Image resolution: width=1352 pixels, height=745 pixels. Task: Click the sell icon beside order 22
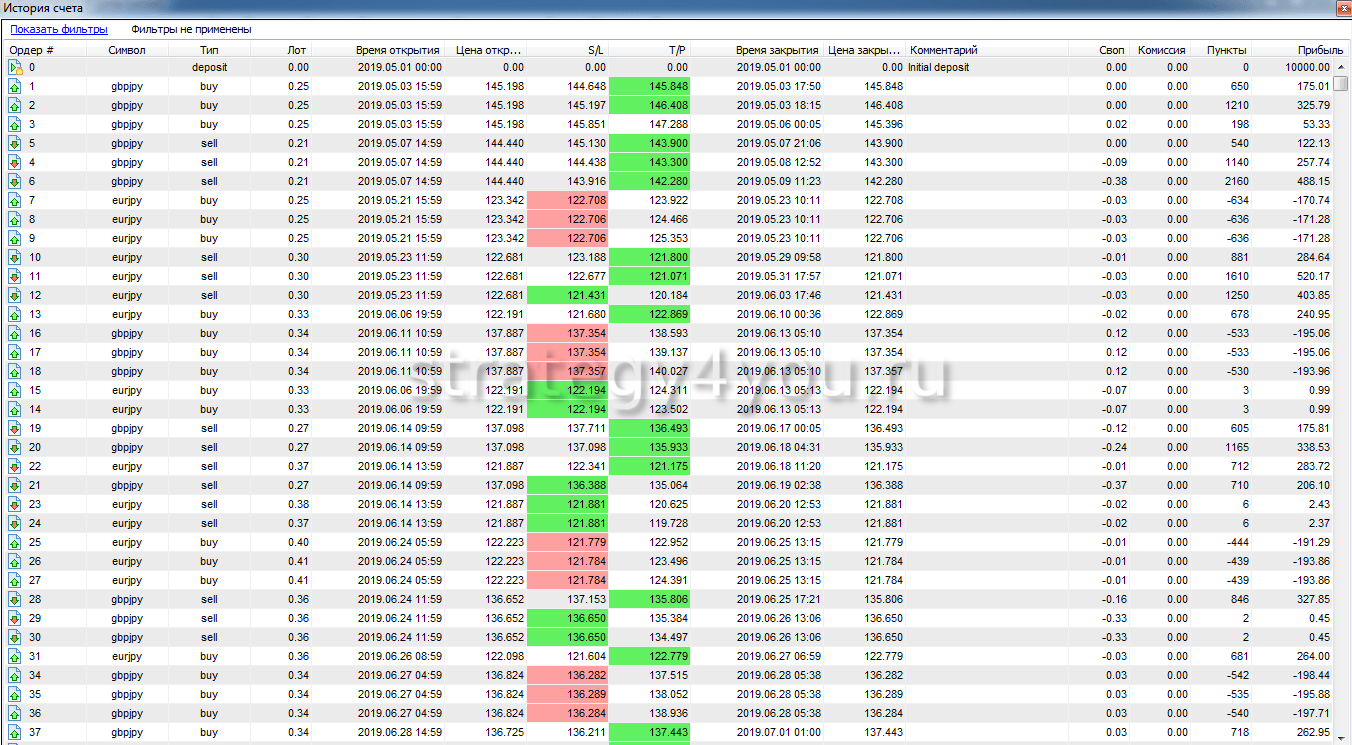[x=15, y=467]
